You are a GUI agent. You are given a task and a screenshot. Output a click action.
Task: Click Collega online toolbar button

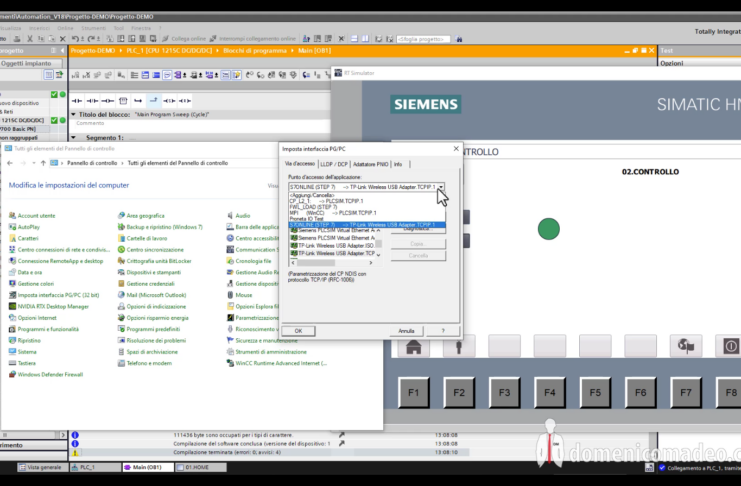[x=184, y=39]
